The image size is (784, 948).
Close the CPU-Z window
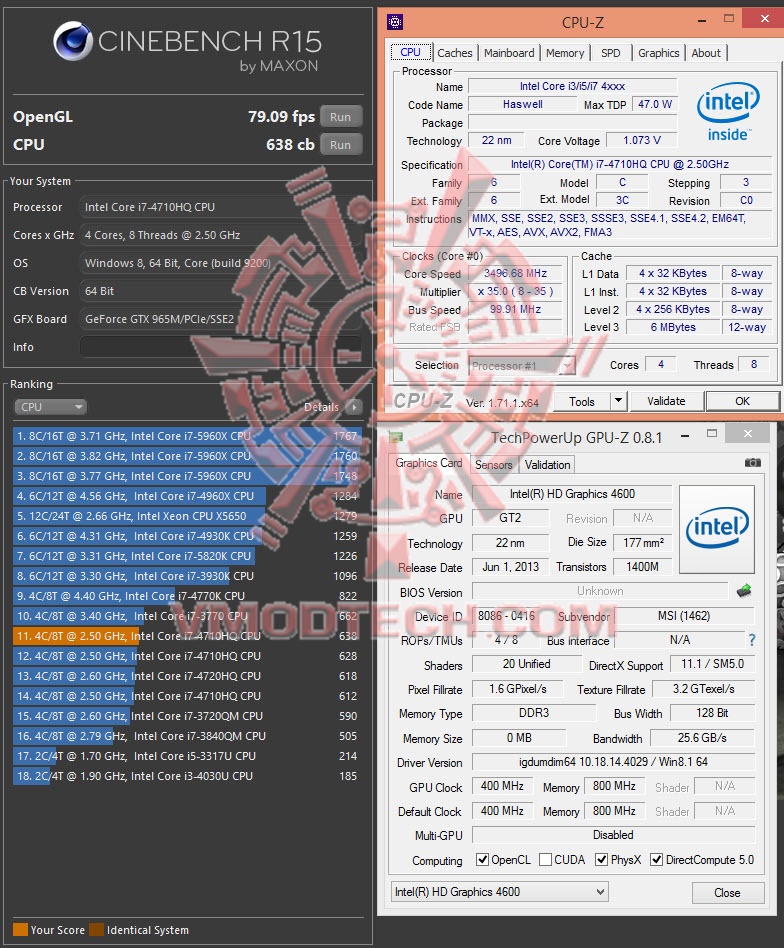pyautogui.click(x=765, y=19)
